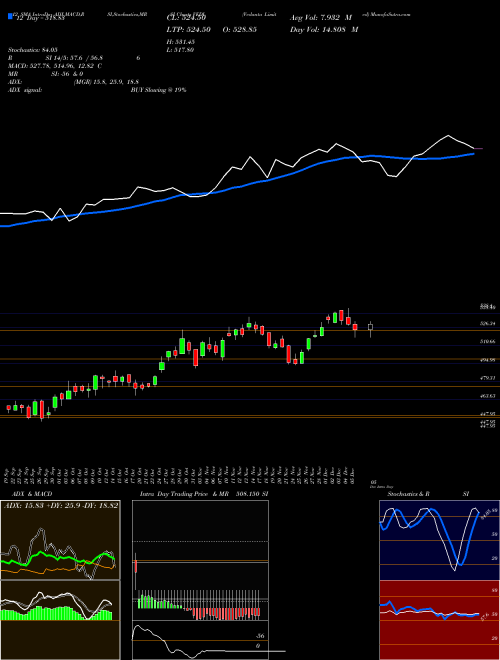
Task: Click 'Intra Day Trading Price & MR' title
Action: tap(184, 494)
